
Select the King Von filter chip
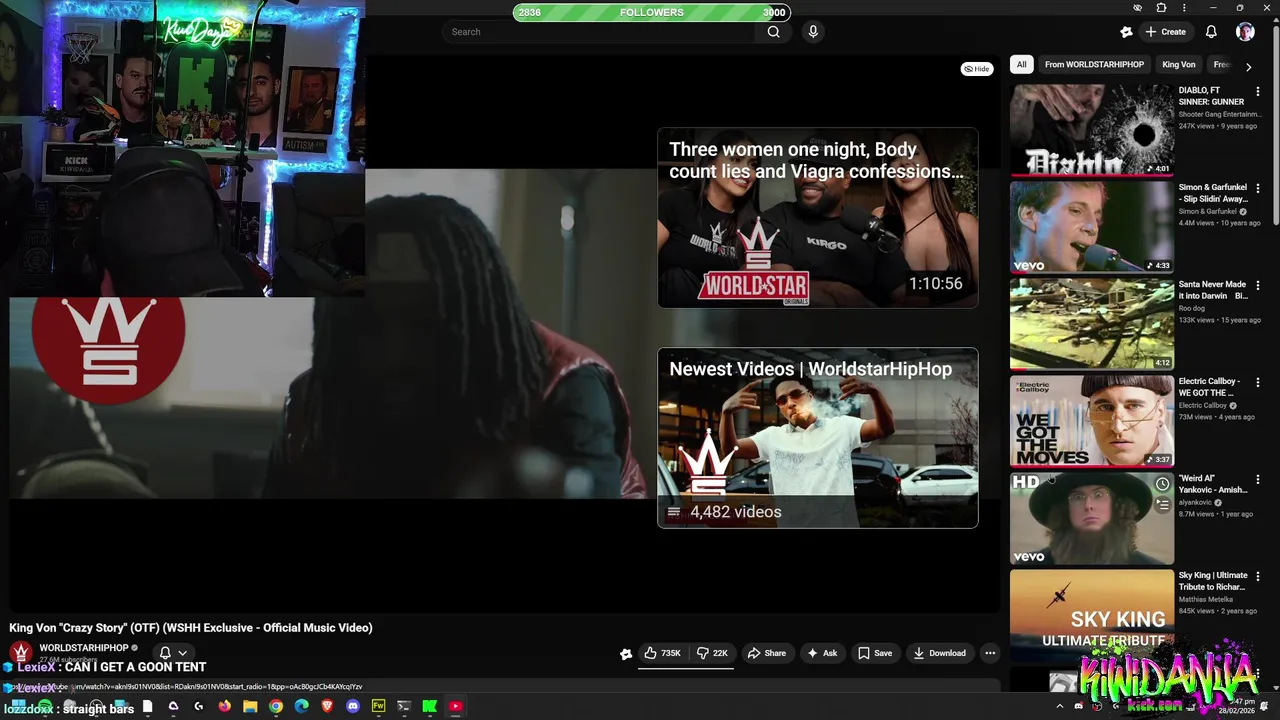click(1178, 65)
